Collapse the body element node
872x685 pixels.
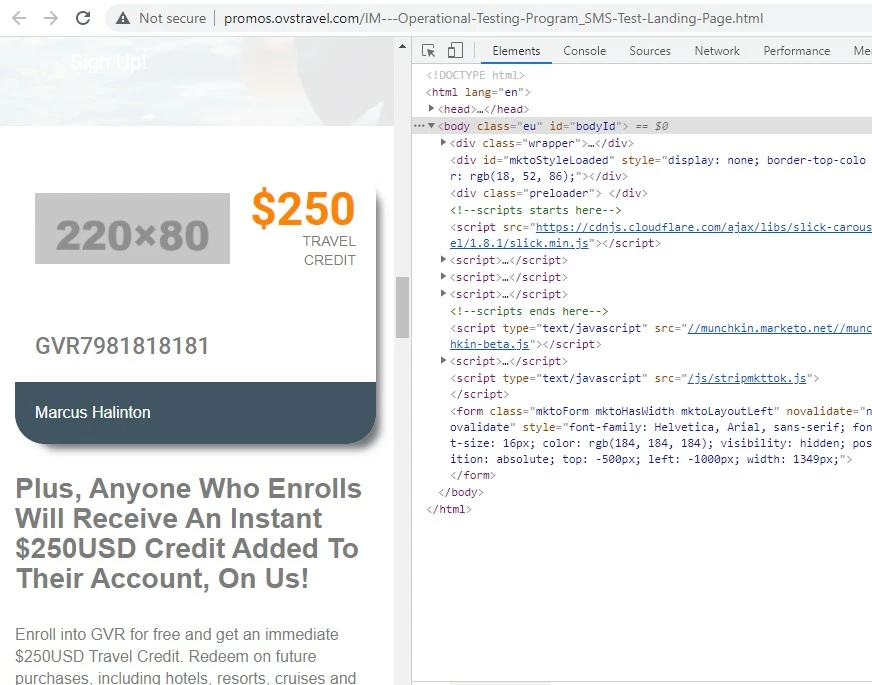(x=432, y=126)
